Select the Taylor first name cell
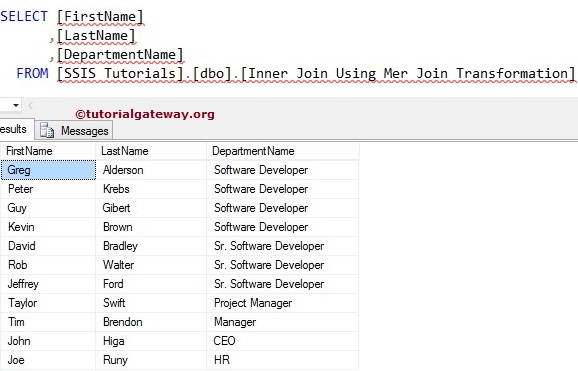 48,303
